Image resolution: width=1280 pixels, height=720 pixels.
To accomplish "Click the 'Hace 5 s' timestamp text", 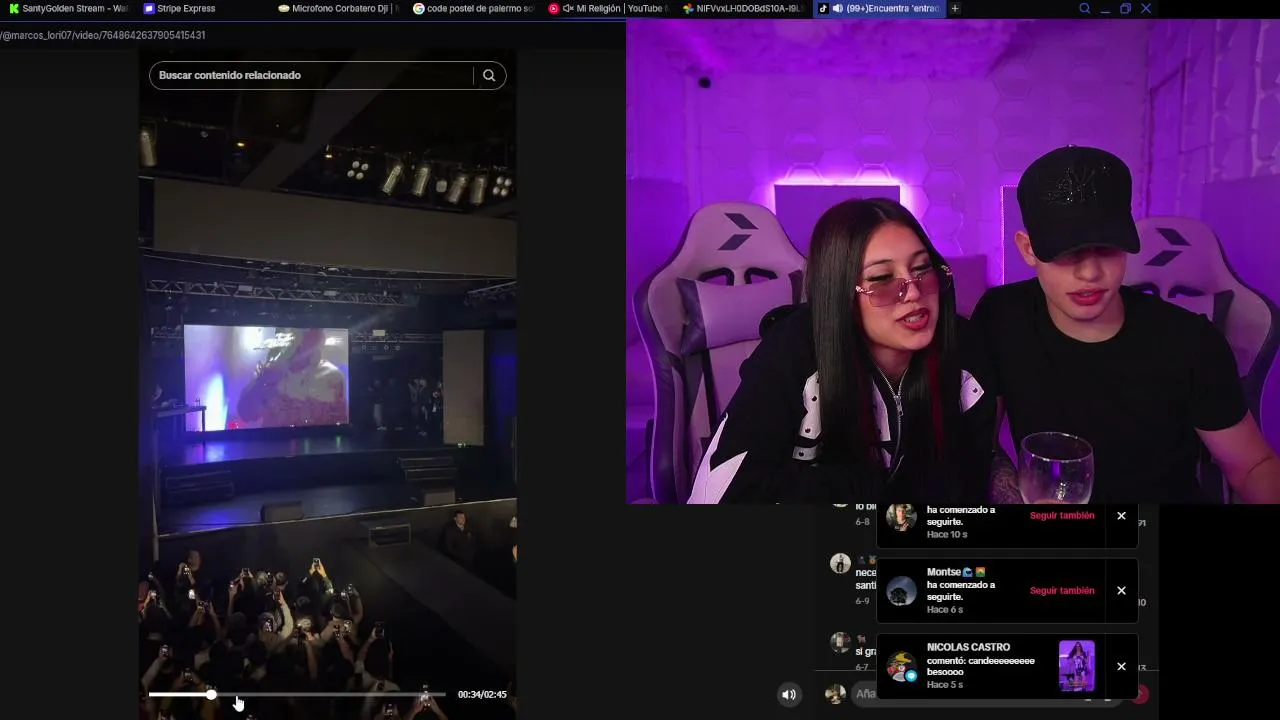I will coord(945,685).
